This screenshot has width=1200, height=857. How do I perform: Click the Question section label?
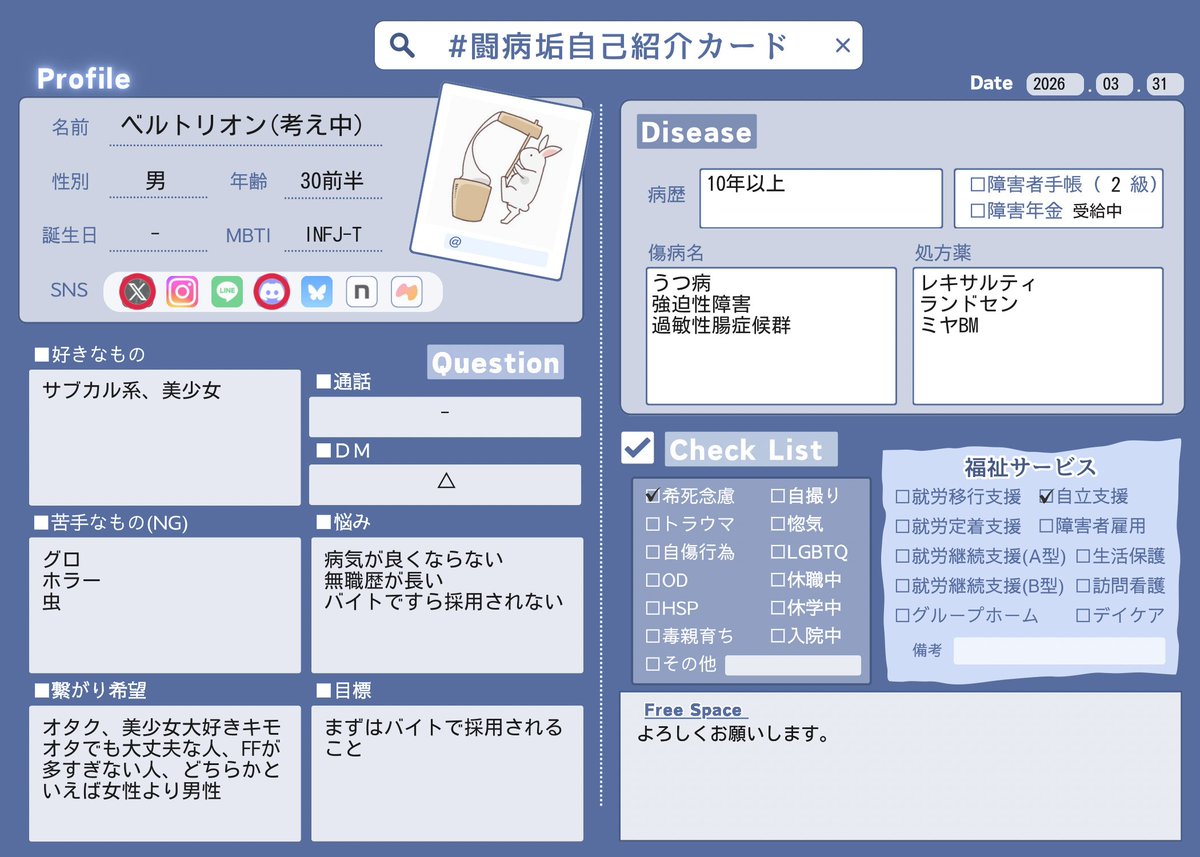tap(495, 363)
